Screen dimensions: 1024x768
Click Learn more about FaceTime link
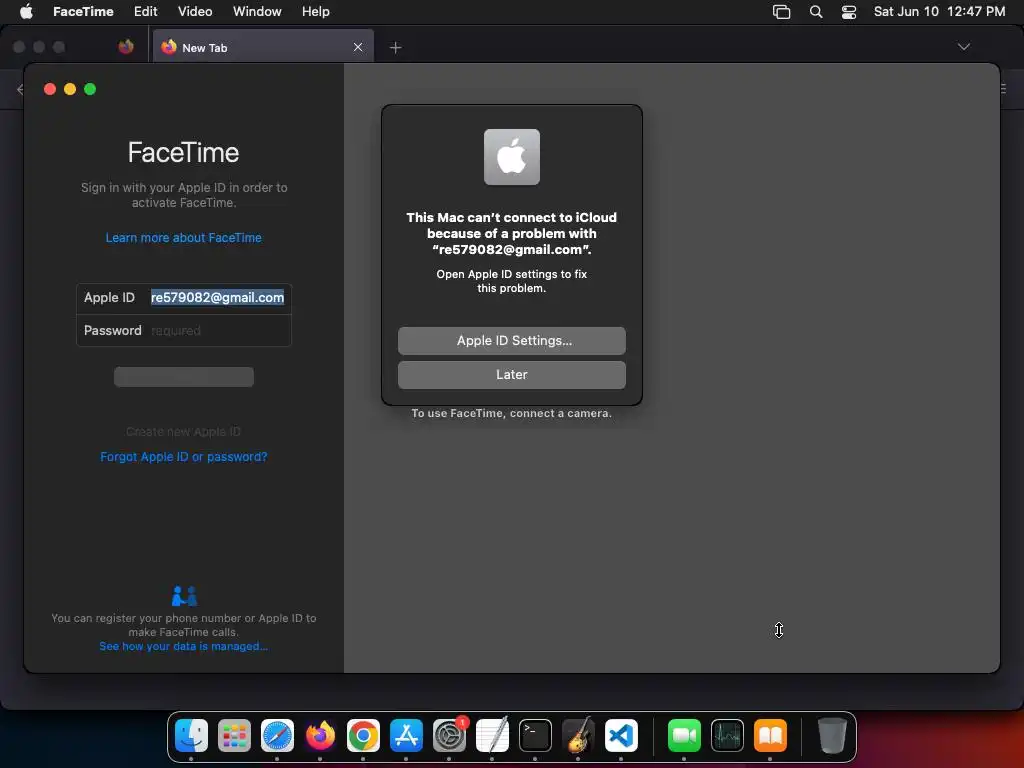[184, 238]
